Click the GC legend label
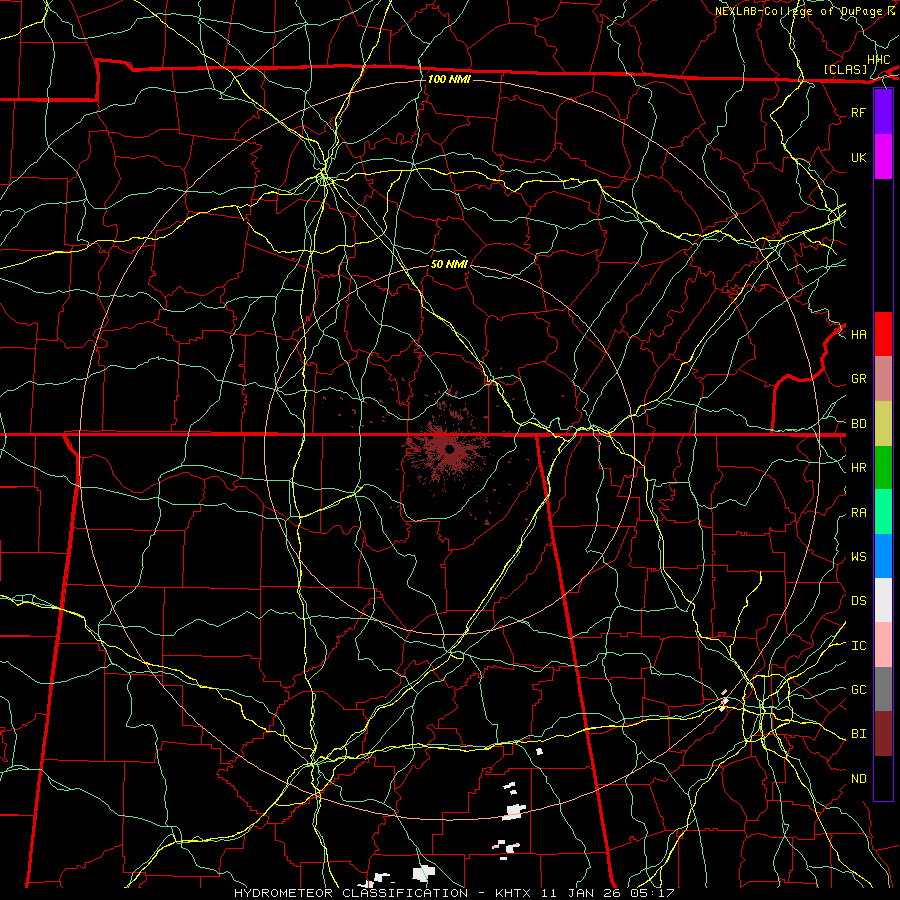900x900 pixels. pyautogui.click(x=858, y=690)
